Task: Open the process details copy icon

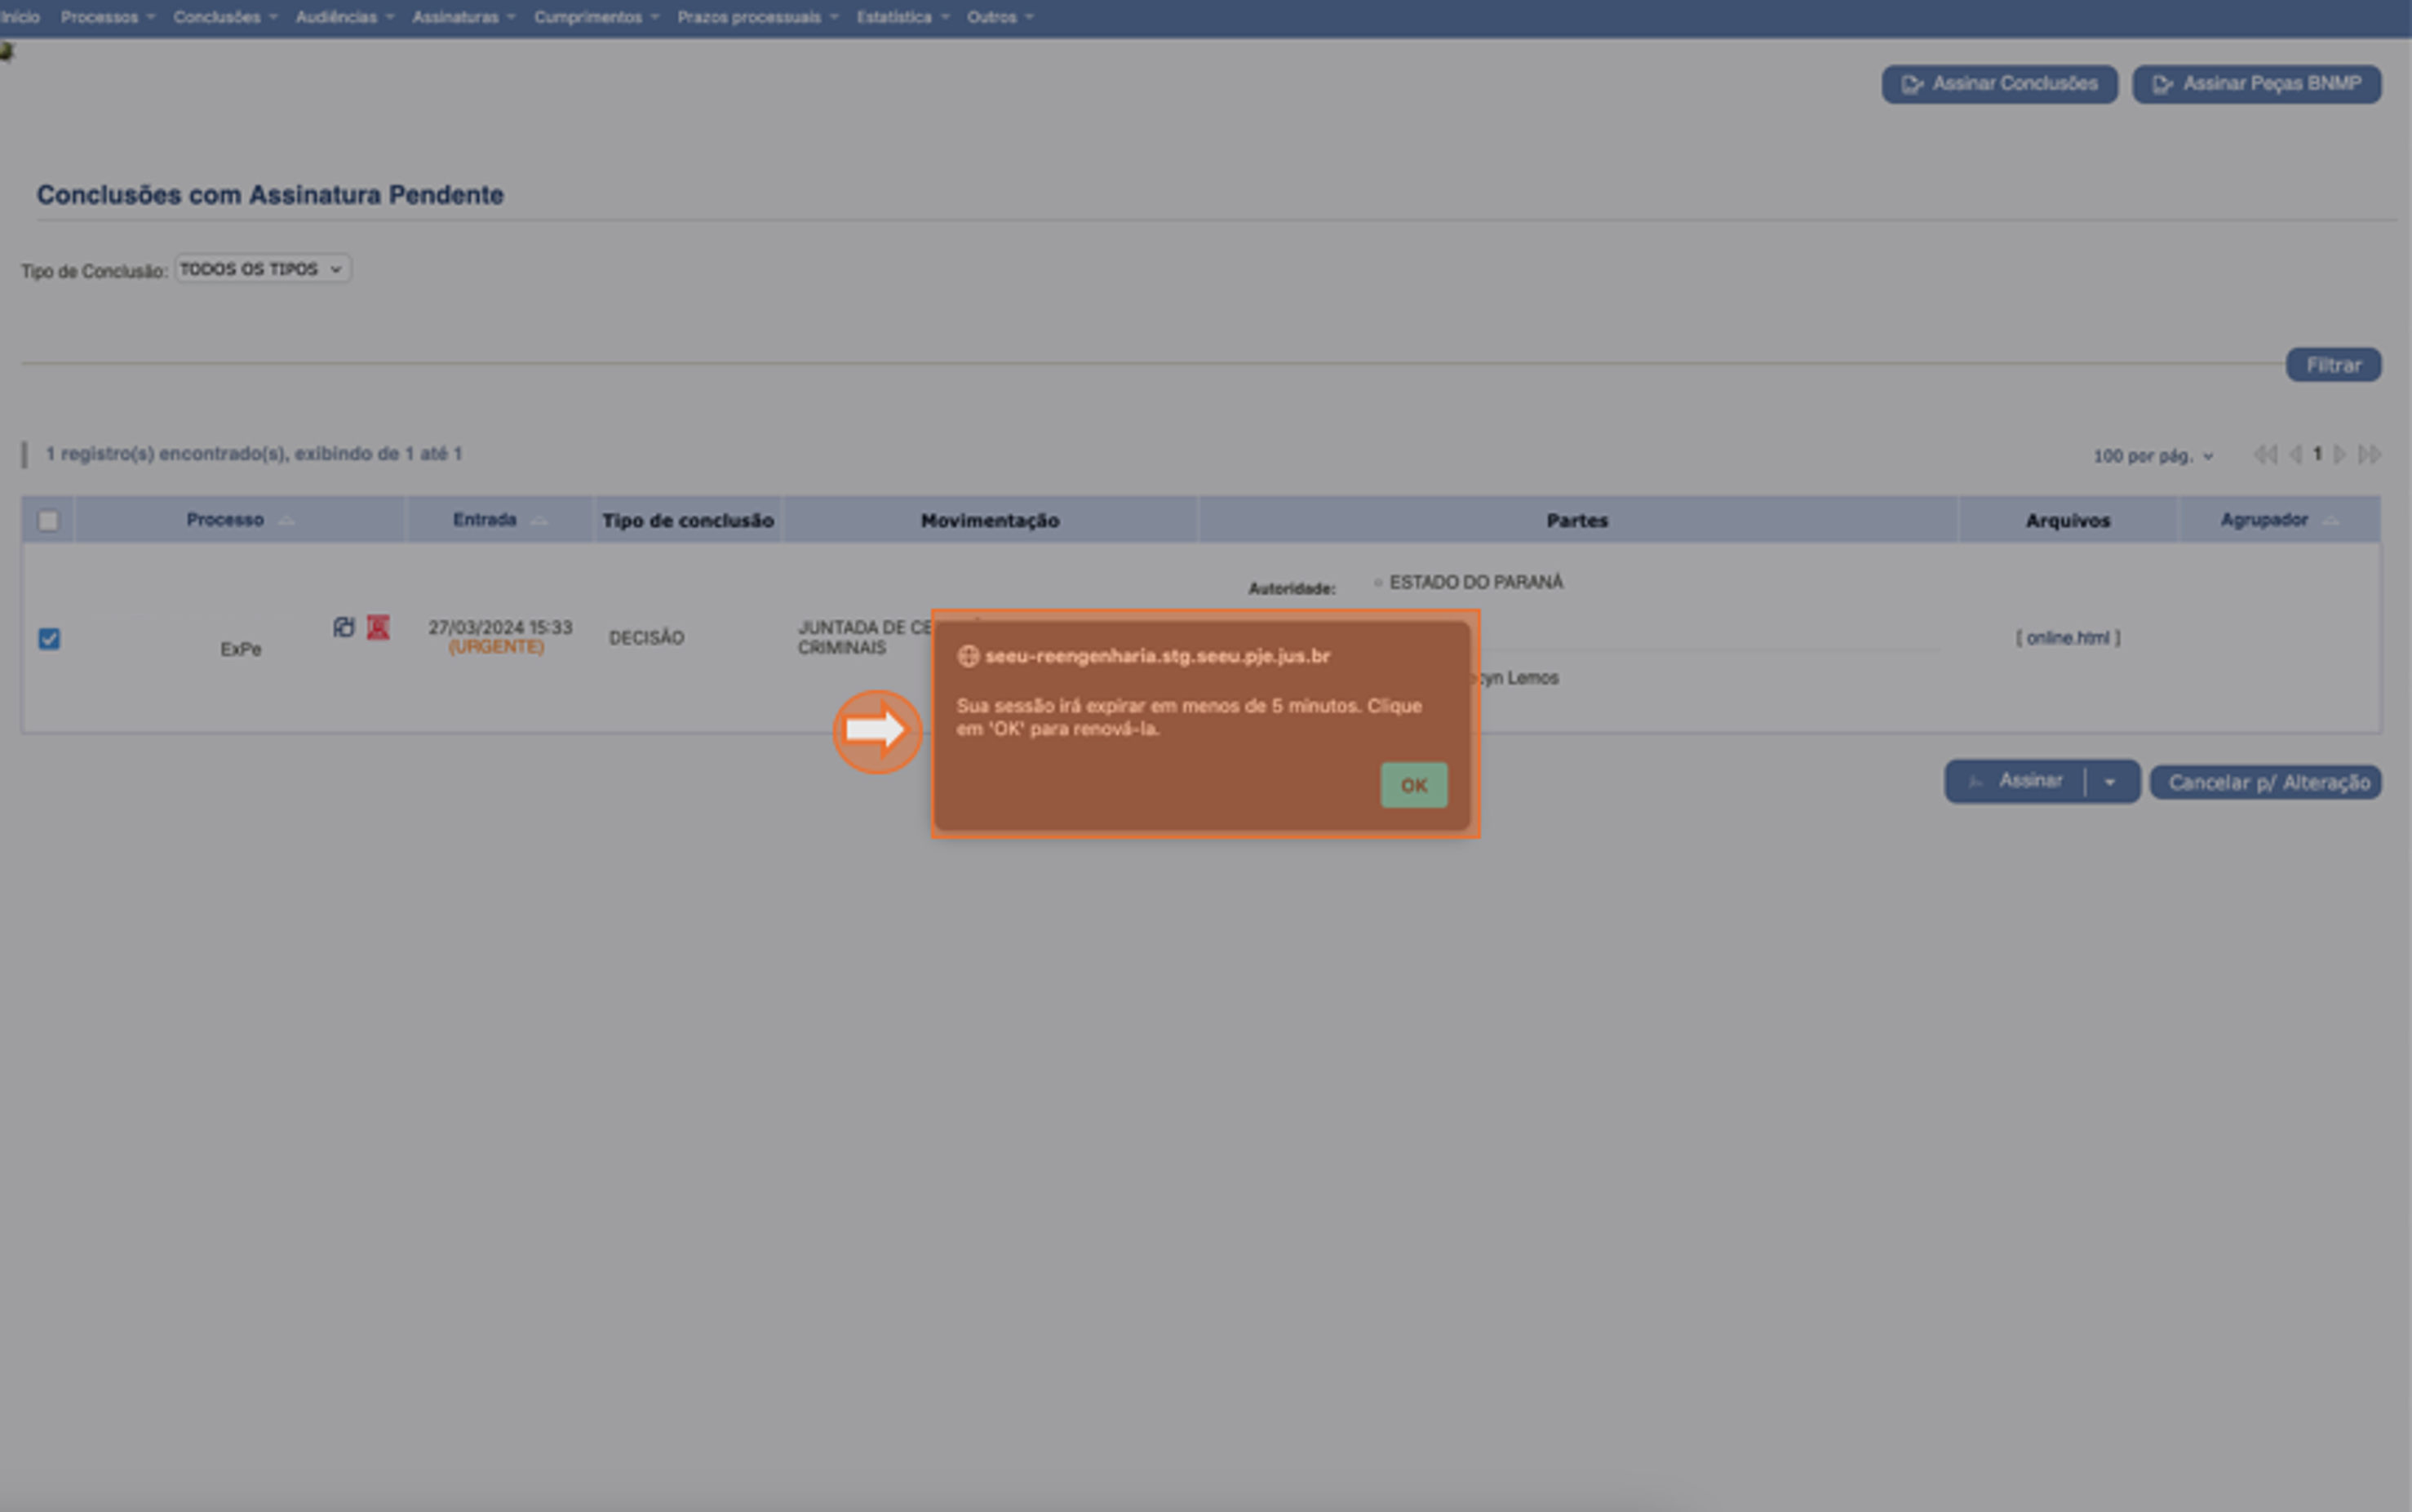Action: point(344,627)
